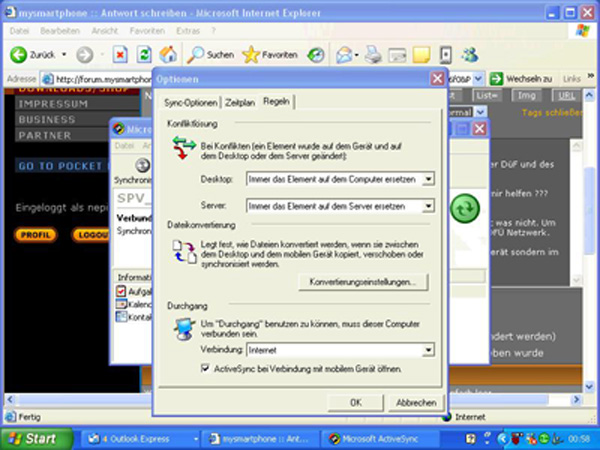Image resolution: width=600 pixels, height=450 pixels.
Task: Open the Verbindung Internet dropdown
Action: coord(429,350)
